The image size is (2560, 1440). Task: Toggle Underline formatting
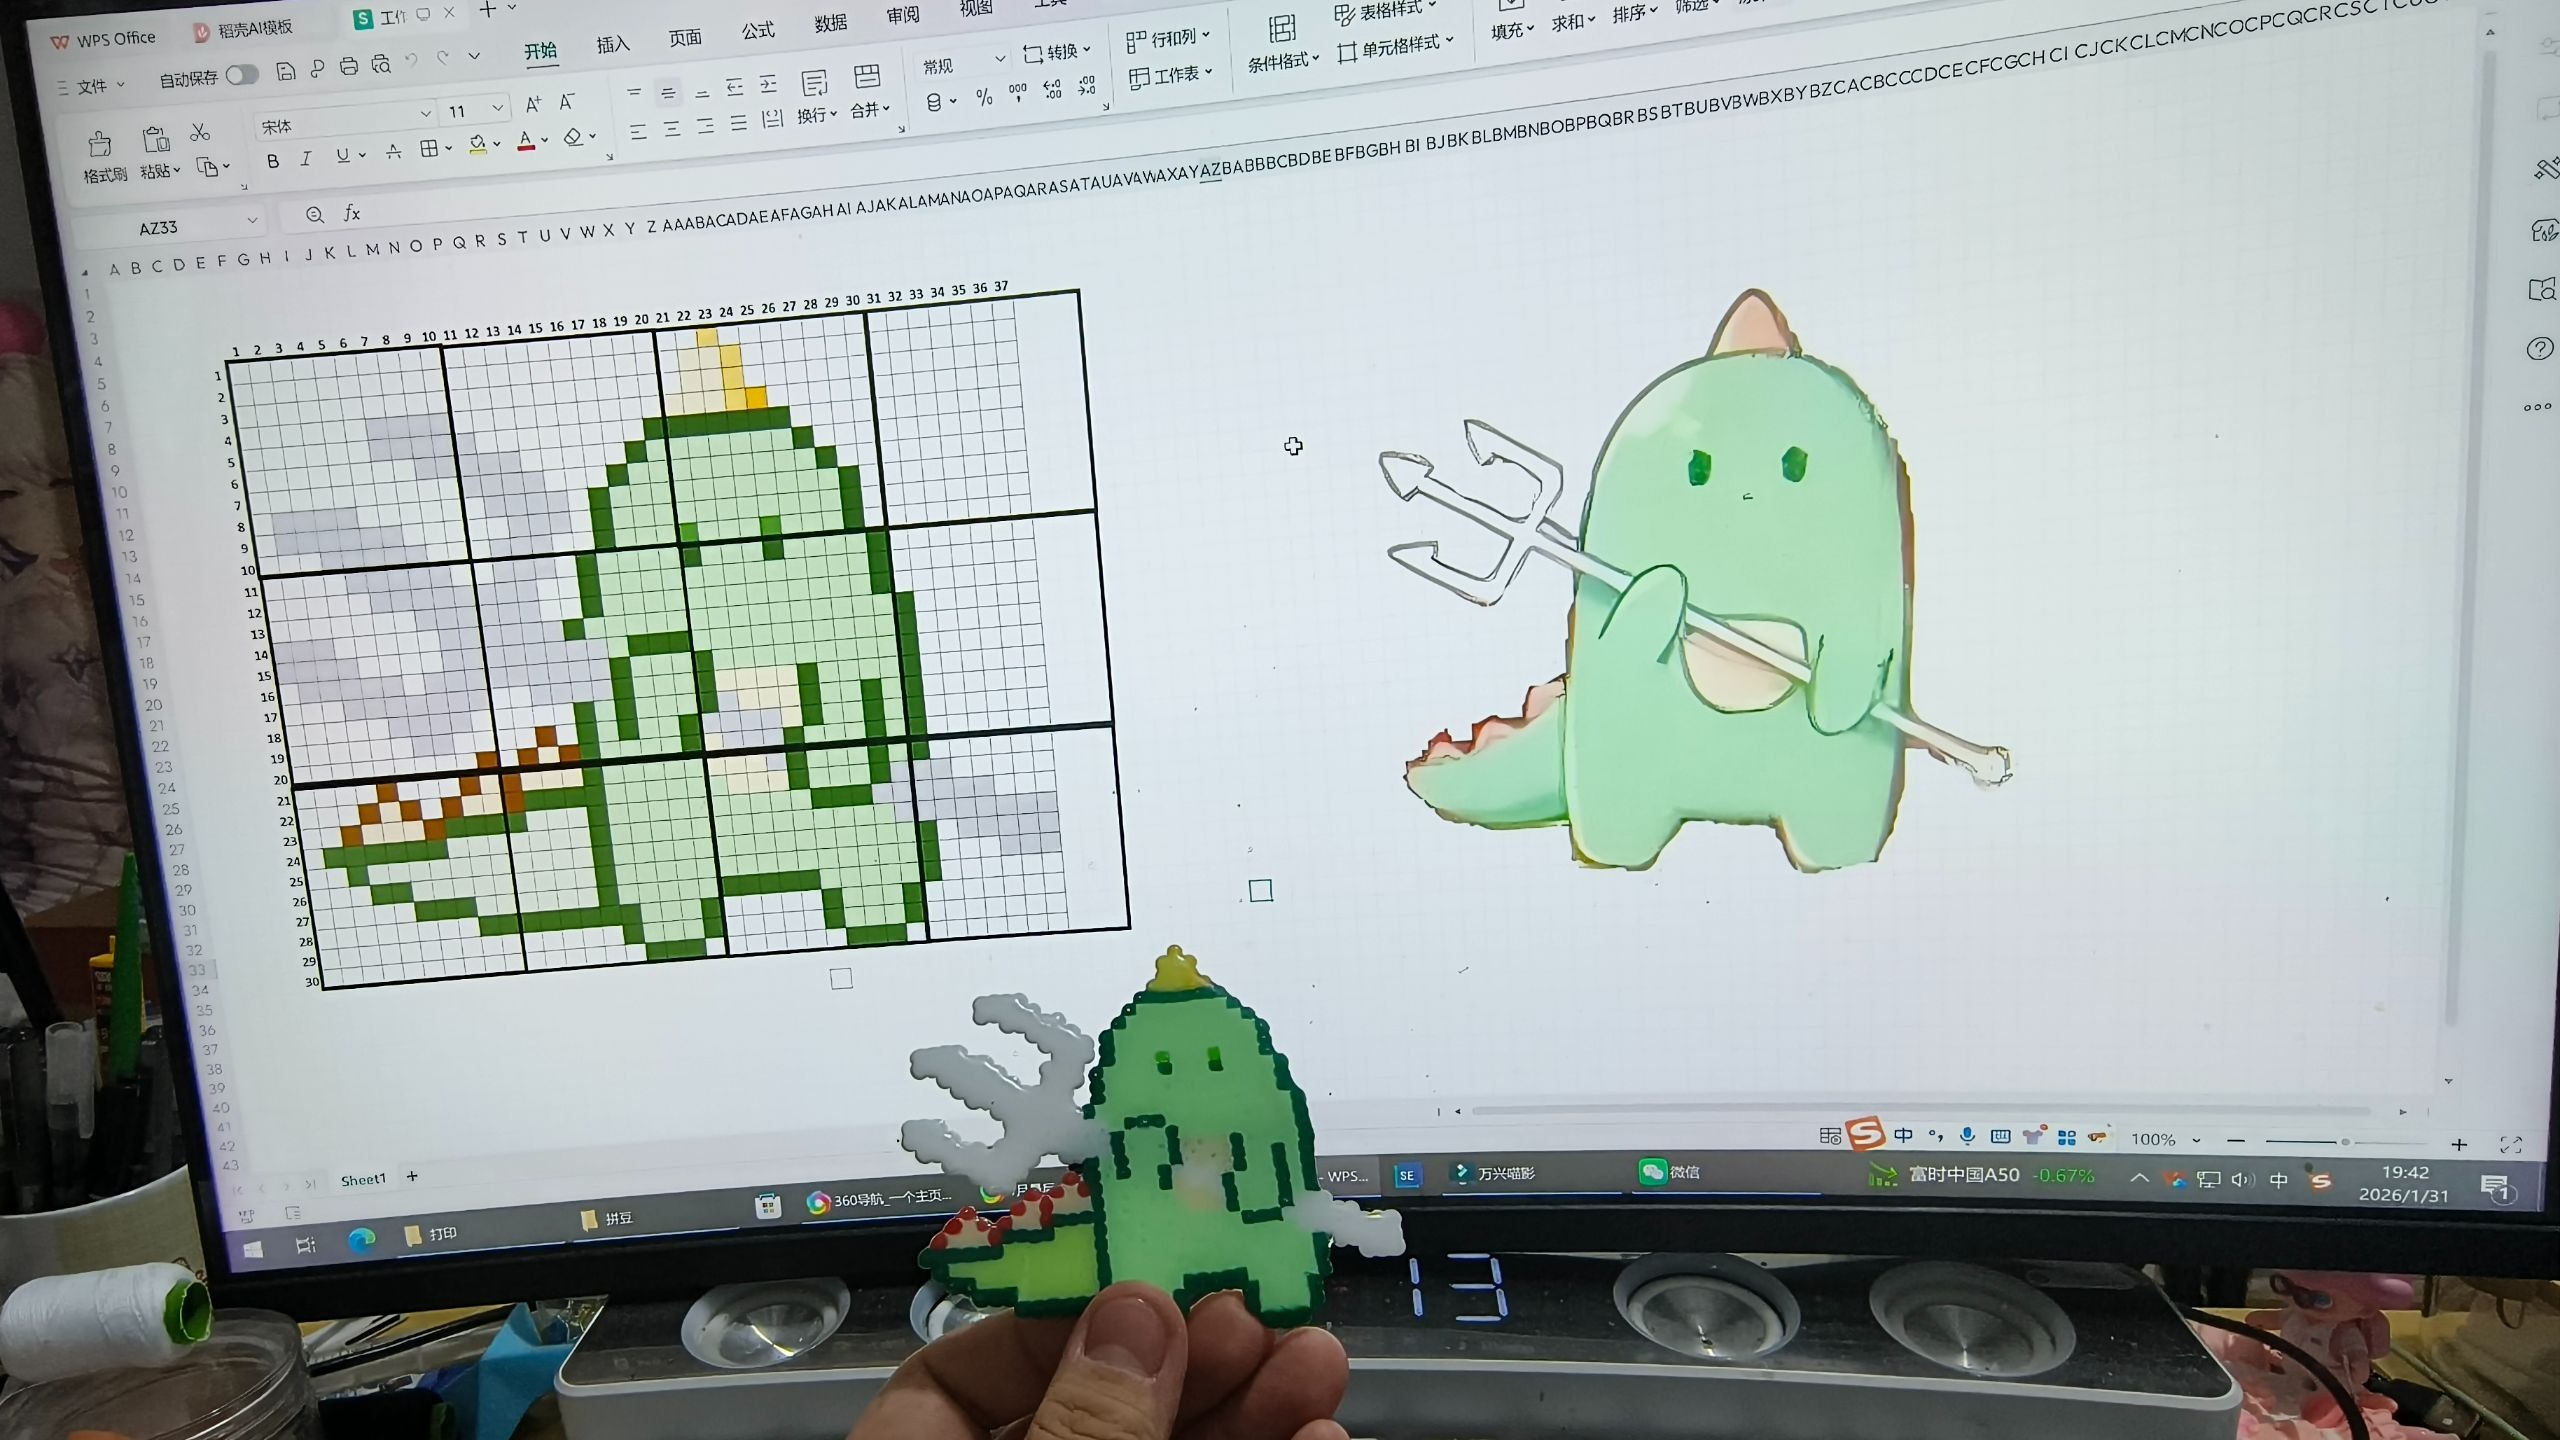[343, 156]
